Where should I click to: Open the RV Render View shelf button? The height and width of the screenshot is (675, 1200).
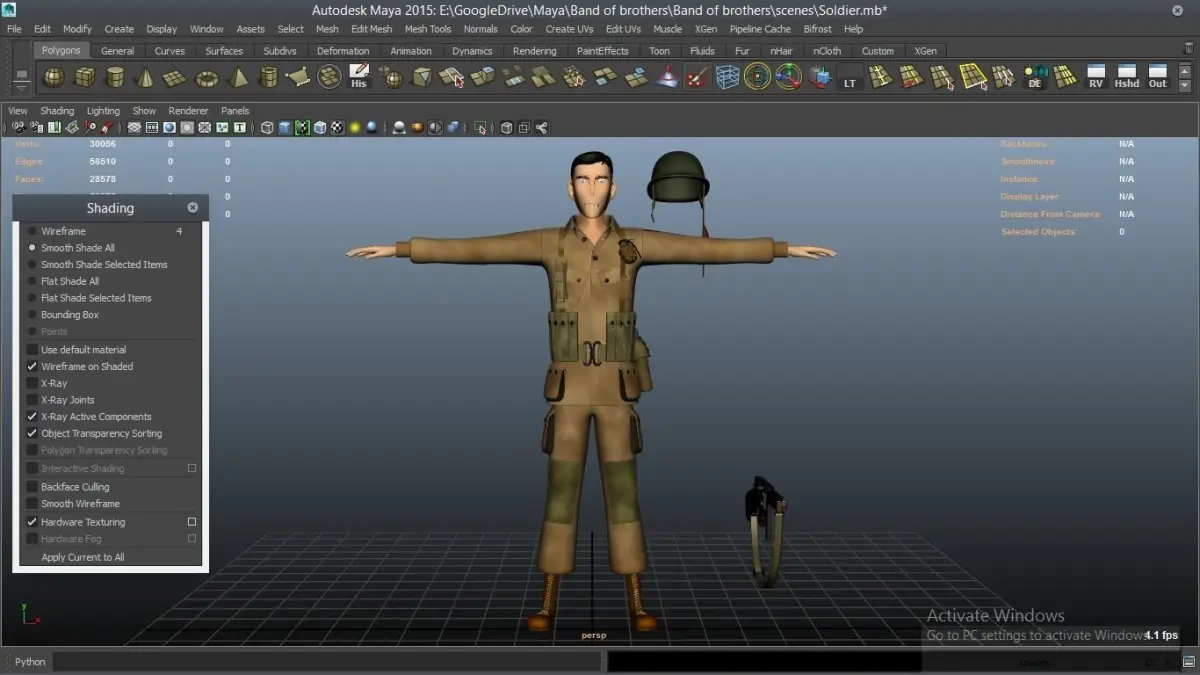tap(1096, 77)
